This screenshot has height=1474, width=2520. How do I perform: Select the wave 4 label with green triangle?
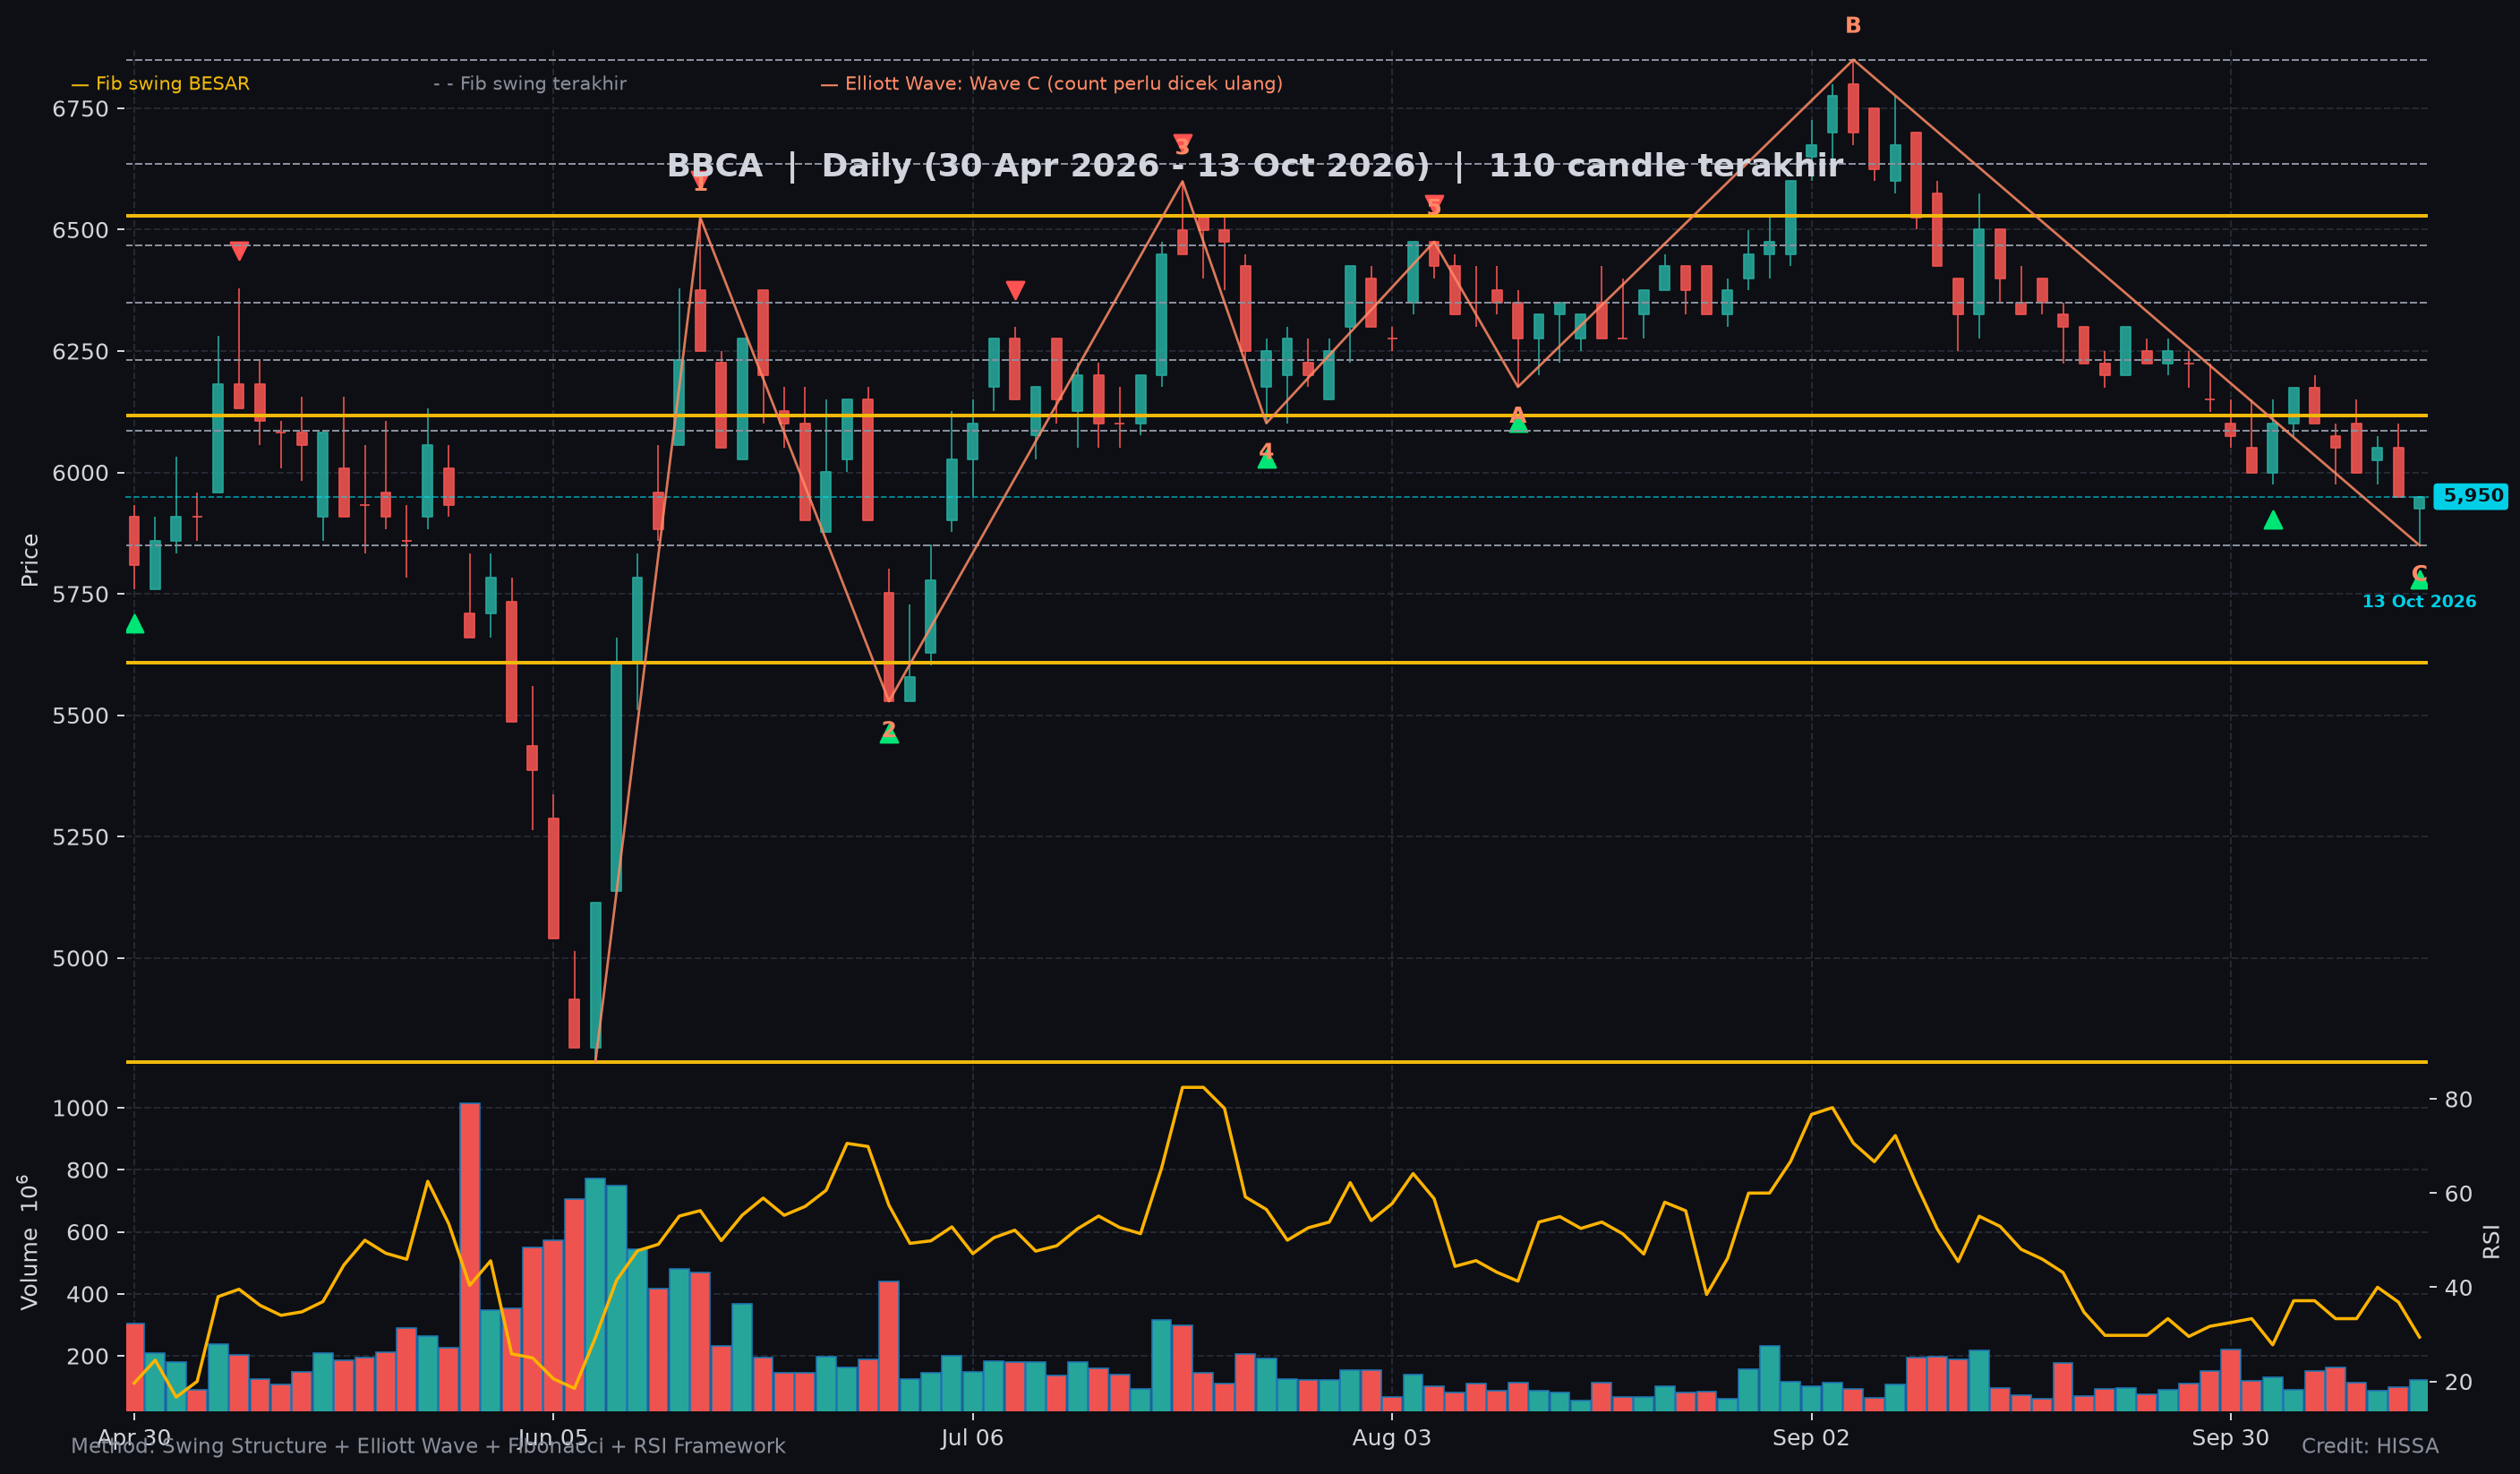click(1267, 455)
